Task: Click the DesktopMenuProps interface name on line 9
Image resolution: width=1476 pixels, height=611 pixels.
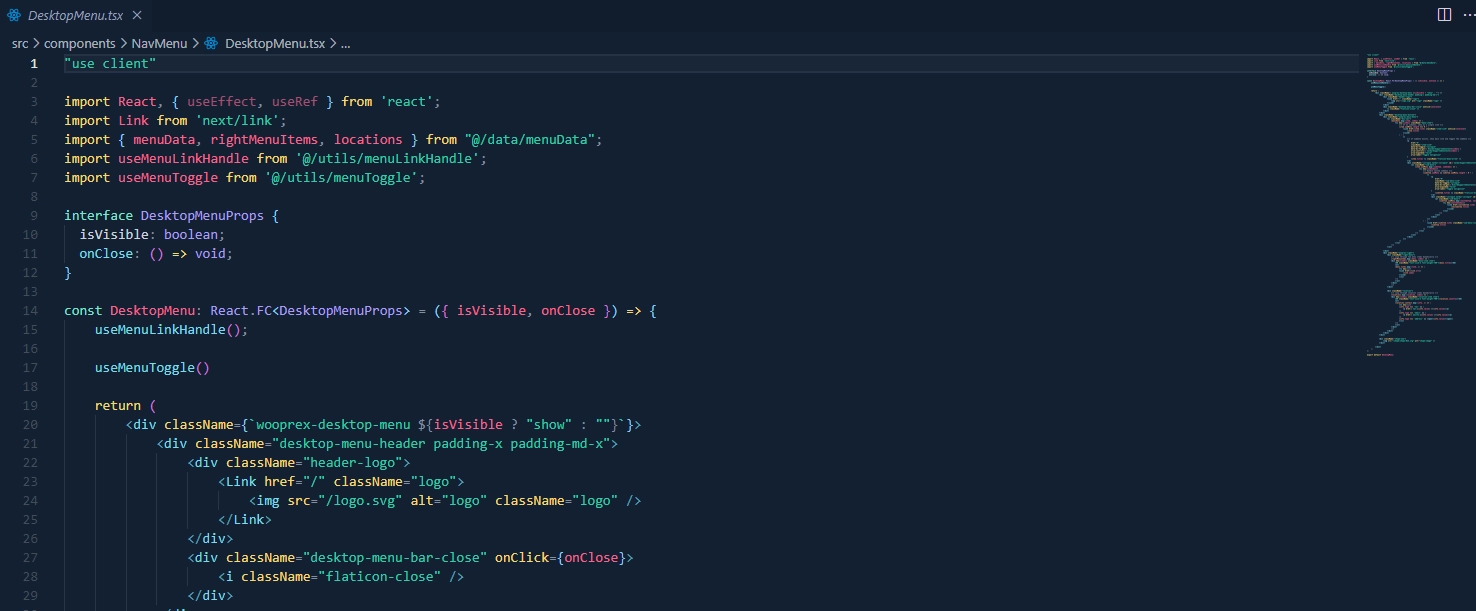Action: tap(202, 216)
